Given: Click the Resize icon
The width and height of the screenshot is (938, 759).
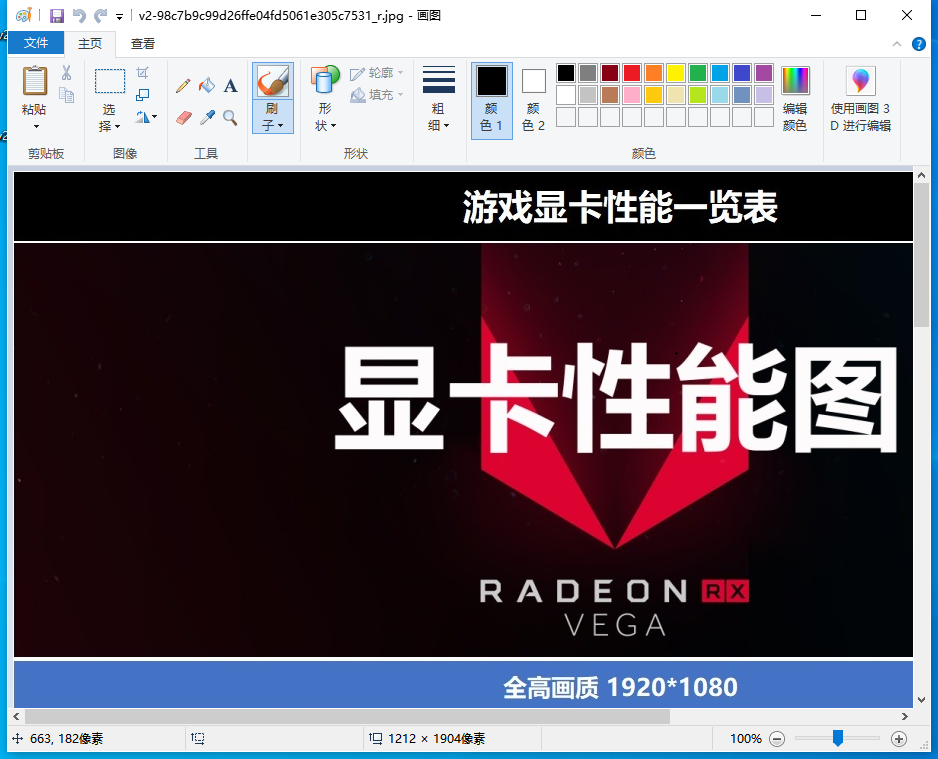Looking at the screenshot, I should [x=142, y=95].
